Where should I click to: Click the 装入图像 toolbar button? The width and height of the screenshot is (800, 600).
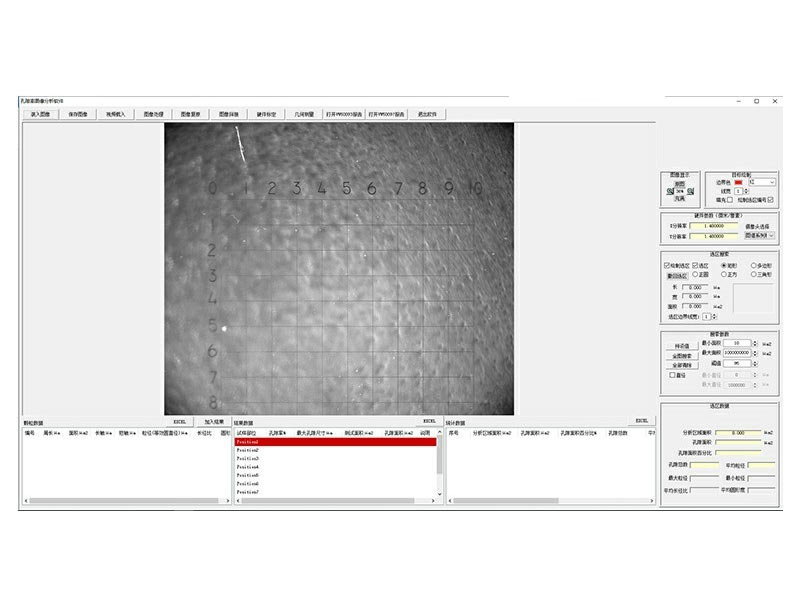(41, 114)
